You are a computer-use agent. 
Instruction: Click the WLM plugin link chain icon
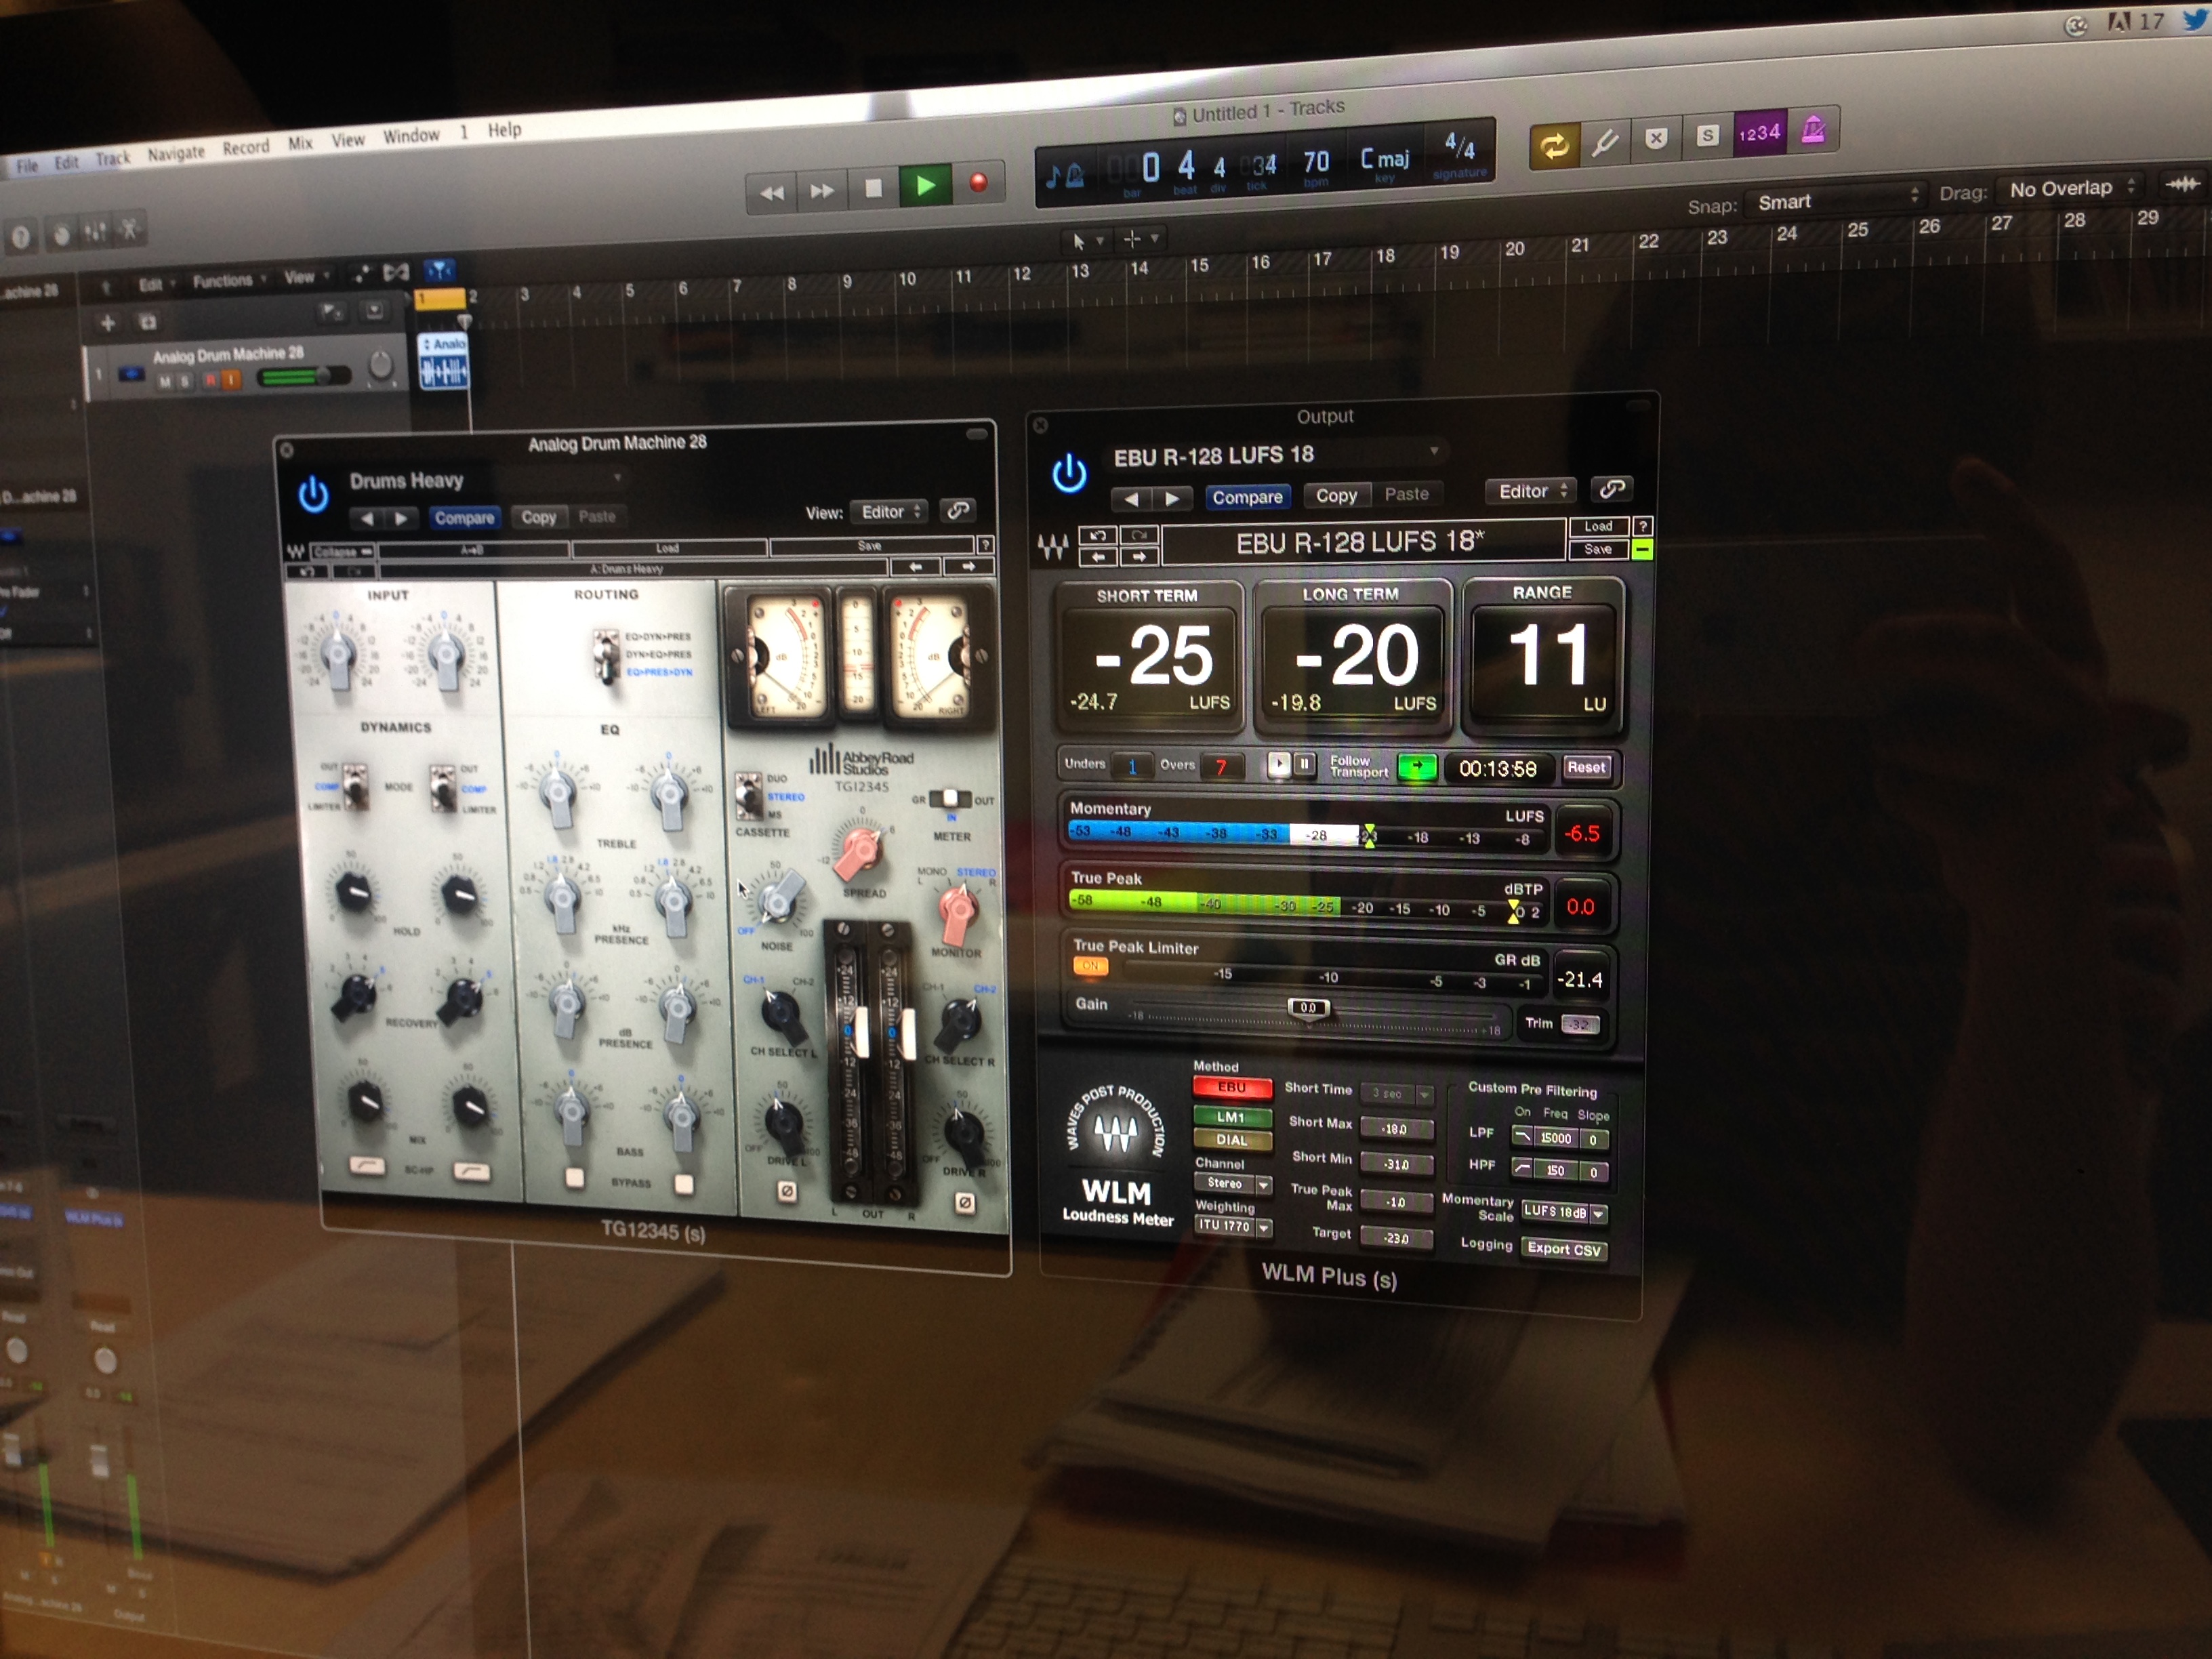pyautogui.click(x=1611, y=488)
